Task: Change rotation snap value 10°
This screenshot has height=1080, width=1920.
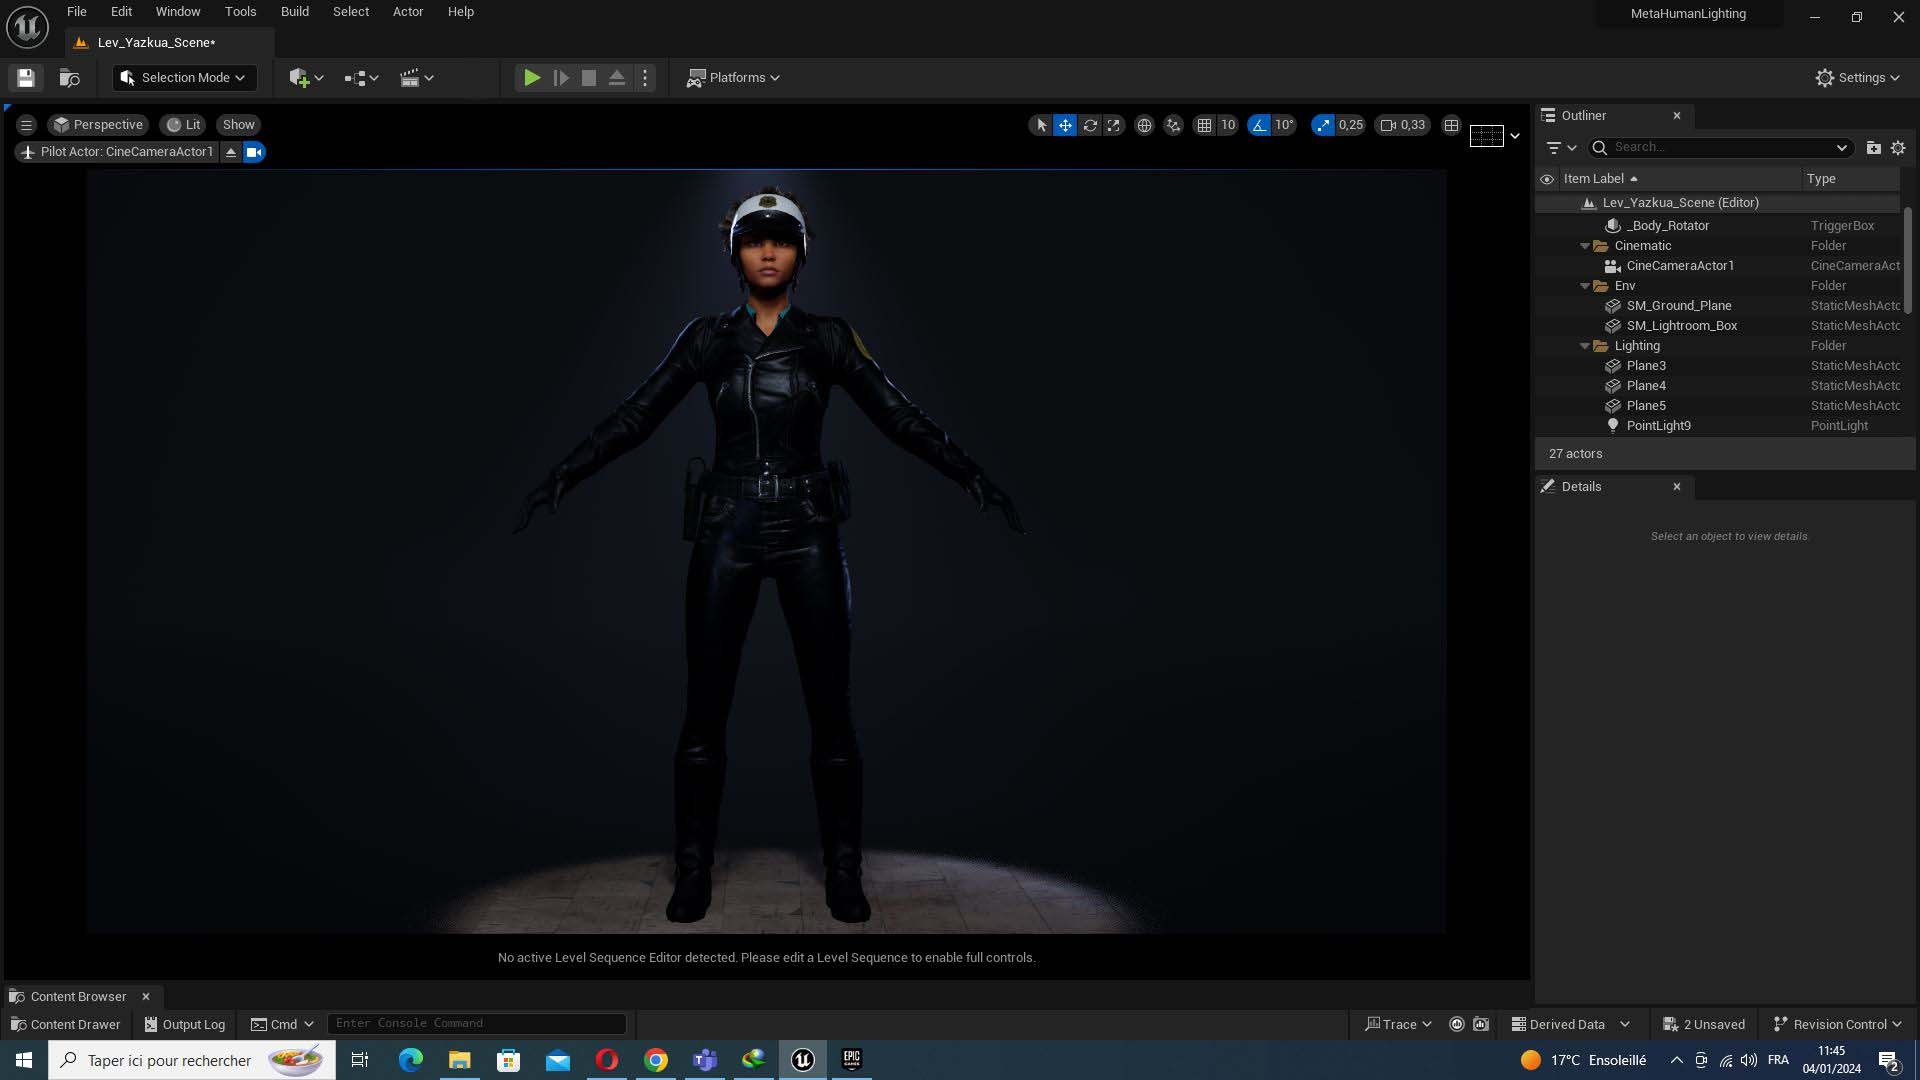Action: pyautogui.click(x=1284, y=125)
